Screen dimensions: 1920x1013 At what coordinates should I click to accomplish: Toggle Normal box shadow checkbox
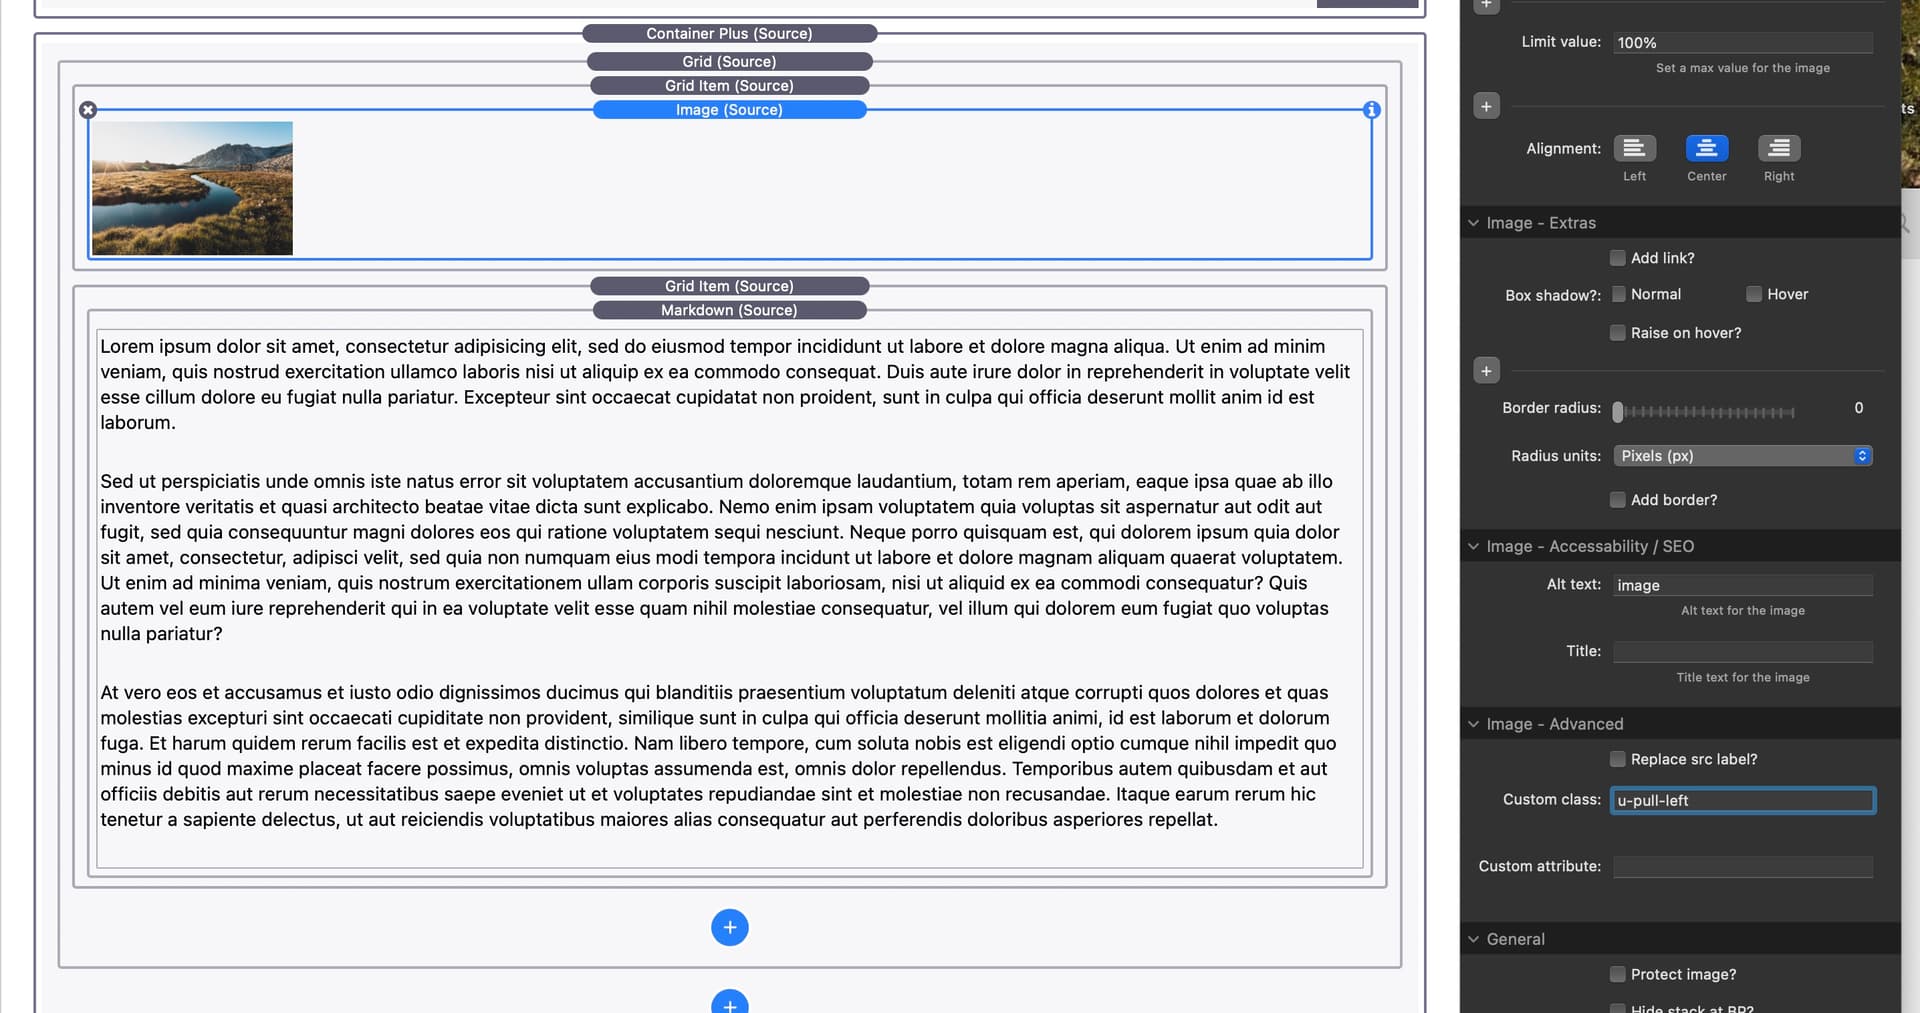1617,294
